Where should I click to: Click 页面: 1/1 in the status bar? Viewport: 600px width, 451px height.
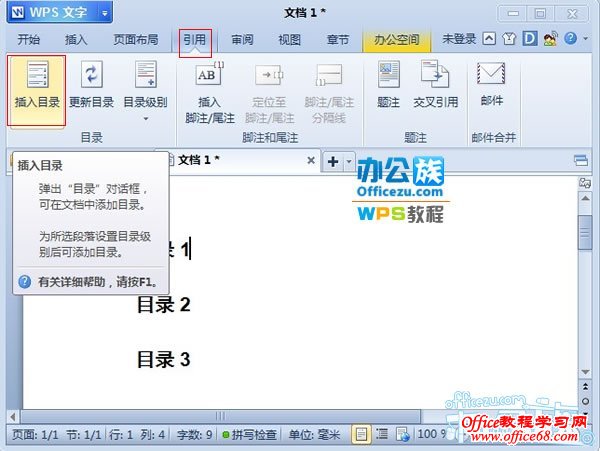(x=35, y=435)
